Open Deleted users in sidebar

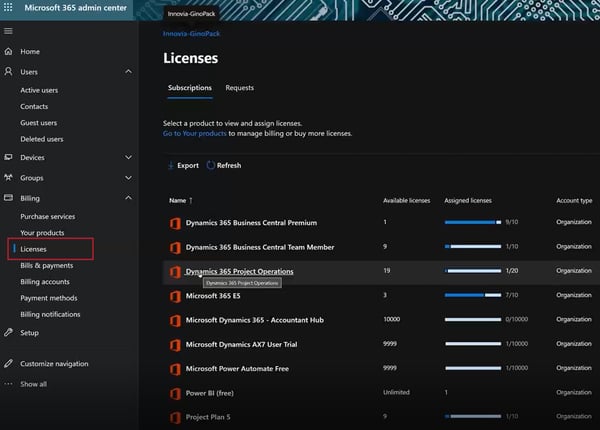tap(42, 139)
